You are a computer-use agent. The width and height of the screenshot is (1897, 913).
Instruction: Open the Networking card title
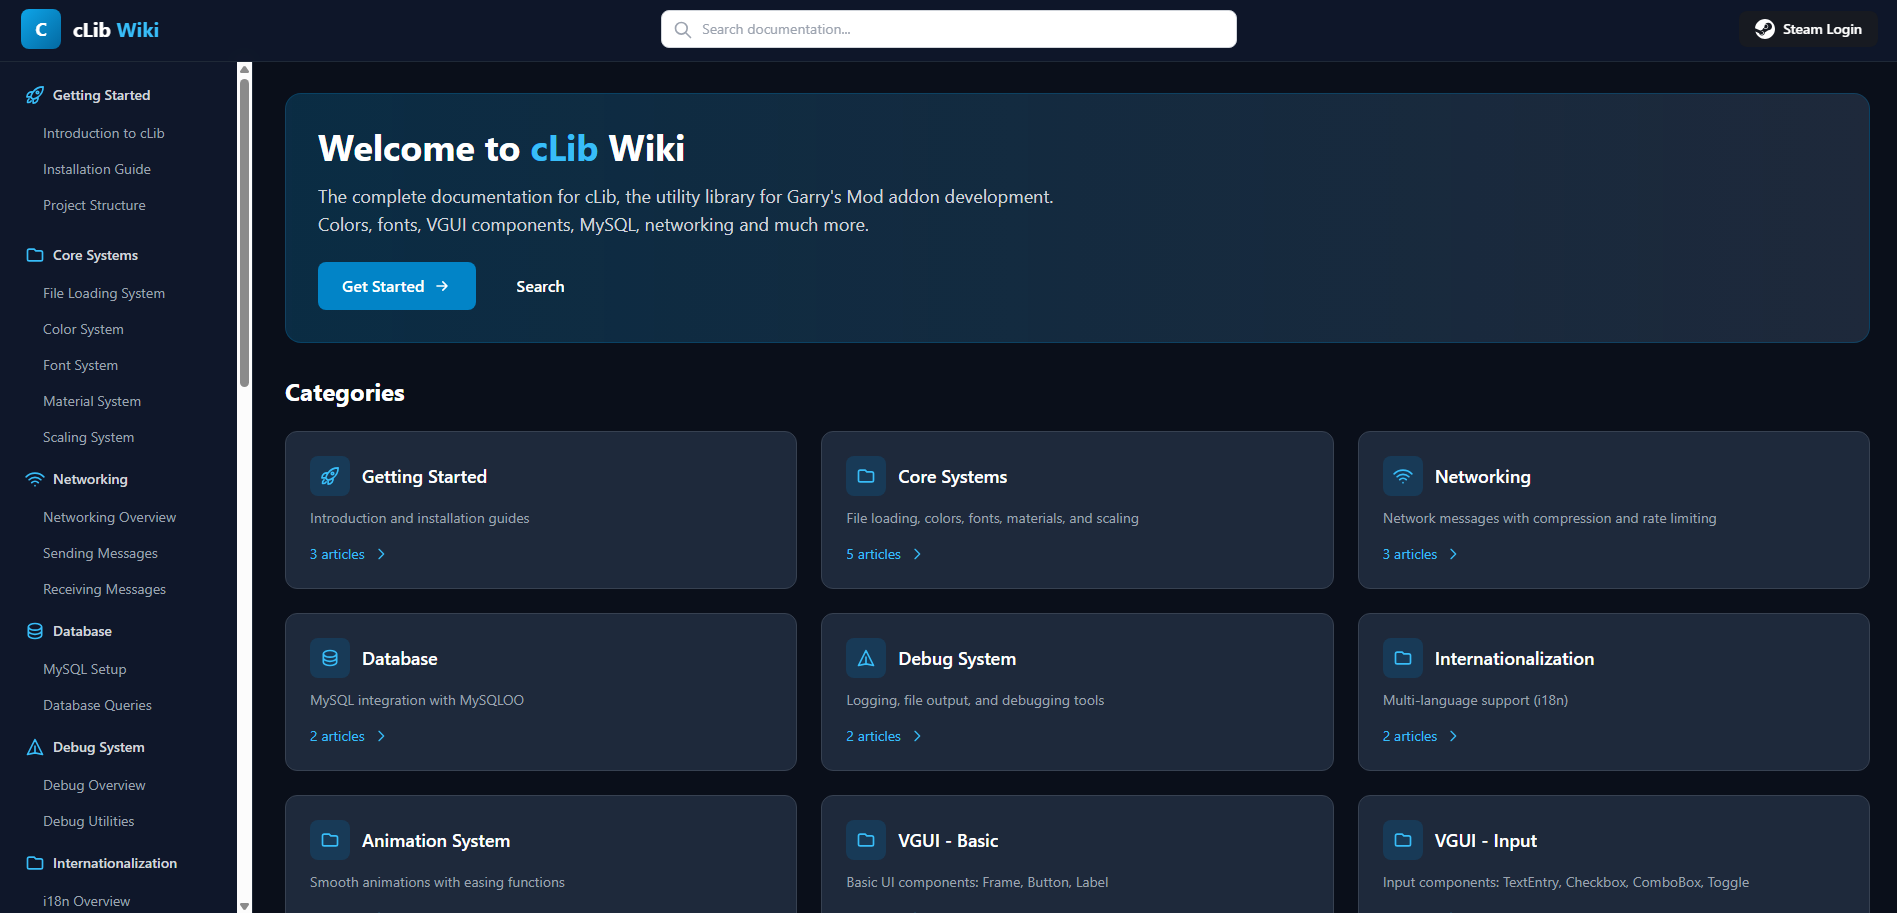coord(1482,477)
